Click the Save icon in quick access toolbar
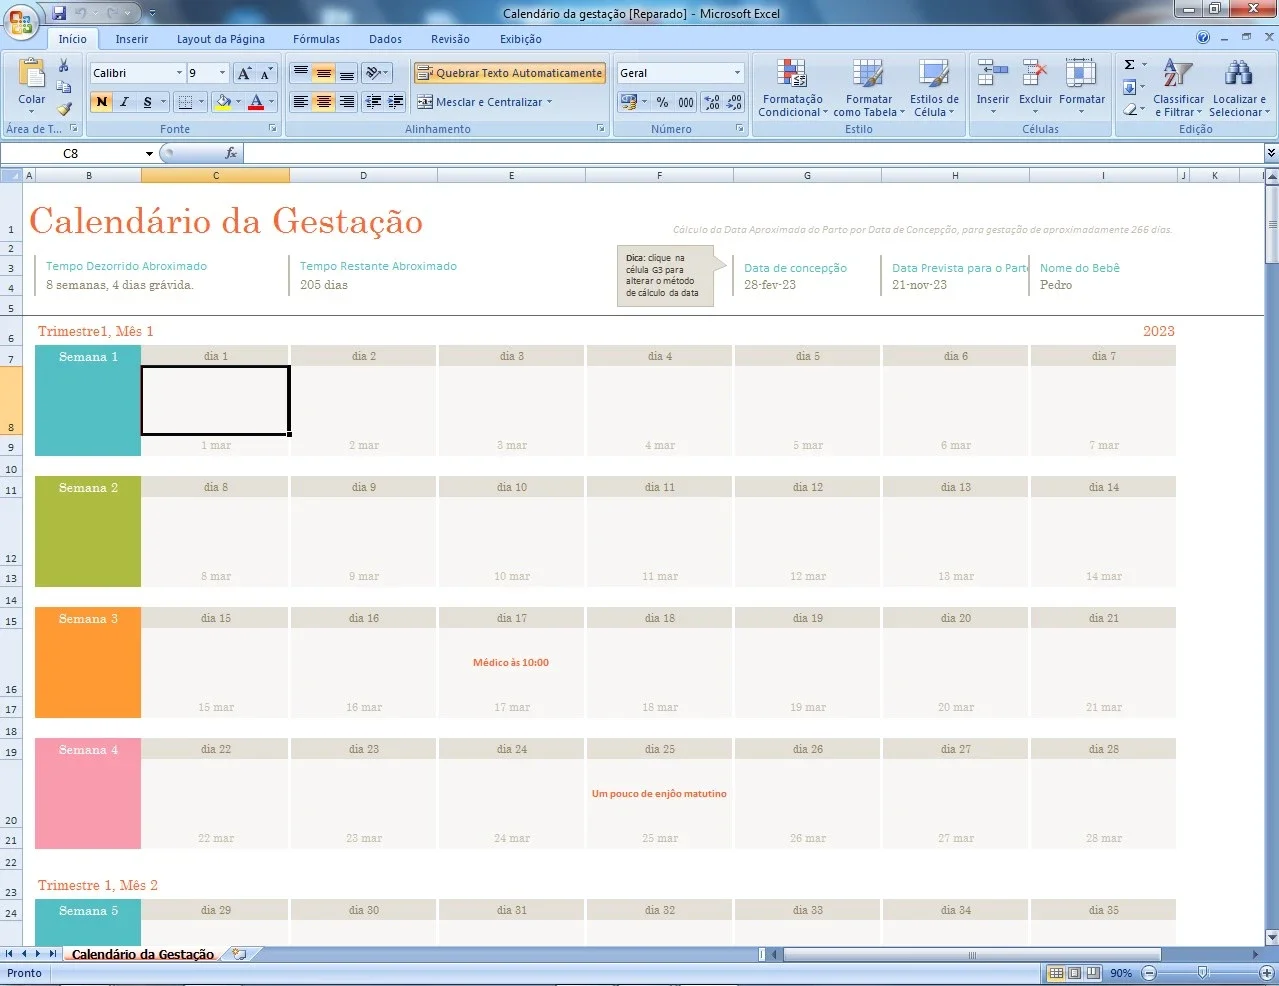 (x=59, y=13)
